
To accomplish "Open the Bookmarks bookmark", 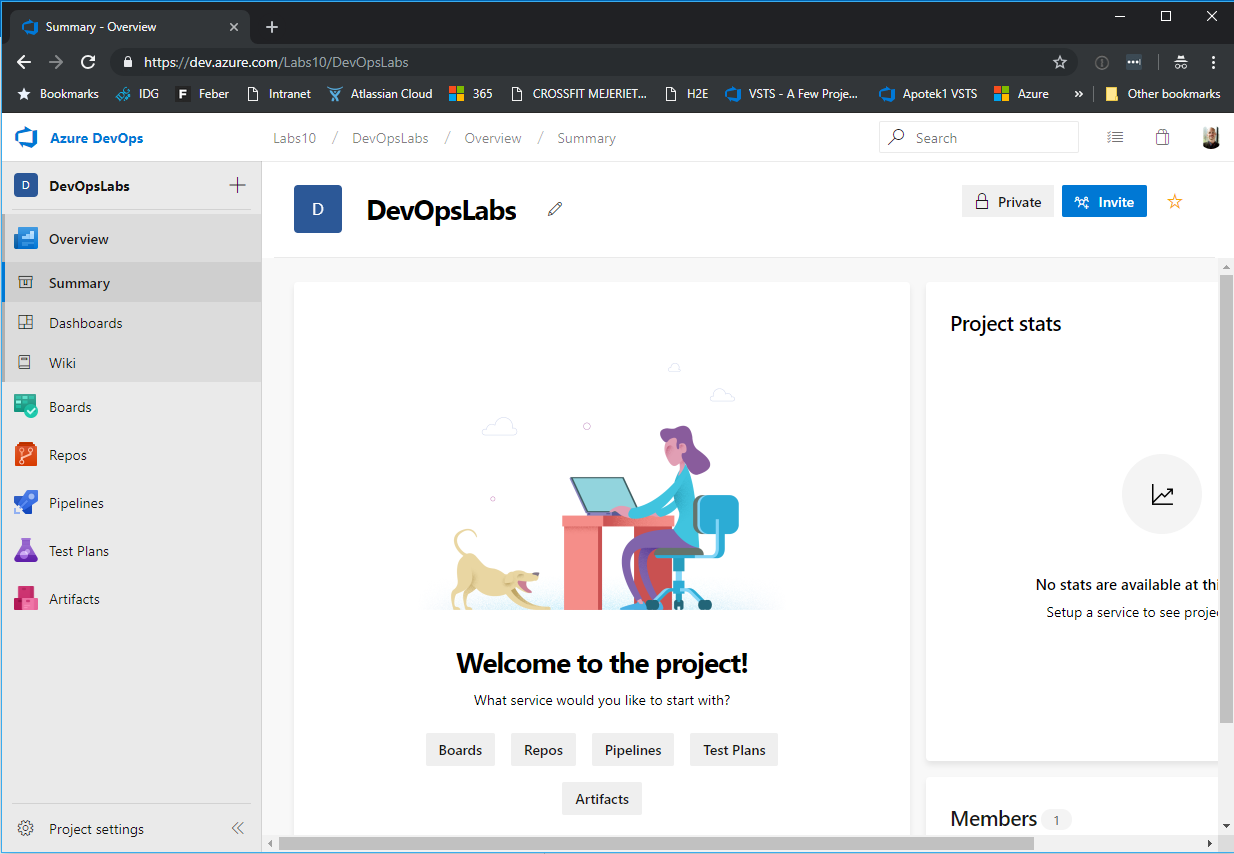I will (58, 94).
